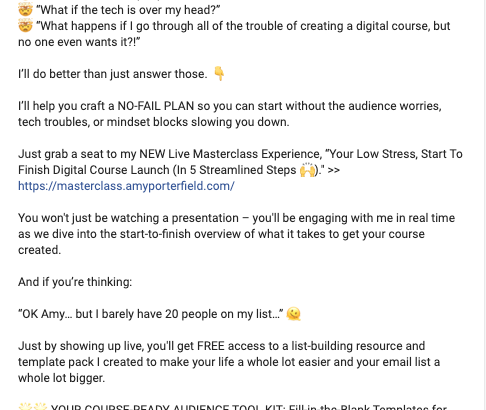486x410 pixels.
Task: Click the 'OK Amy… but I barely' quote
Action: tap(151, 314)
